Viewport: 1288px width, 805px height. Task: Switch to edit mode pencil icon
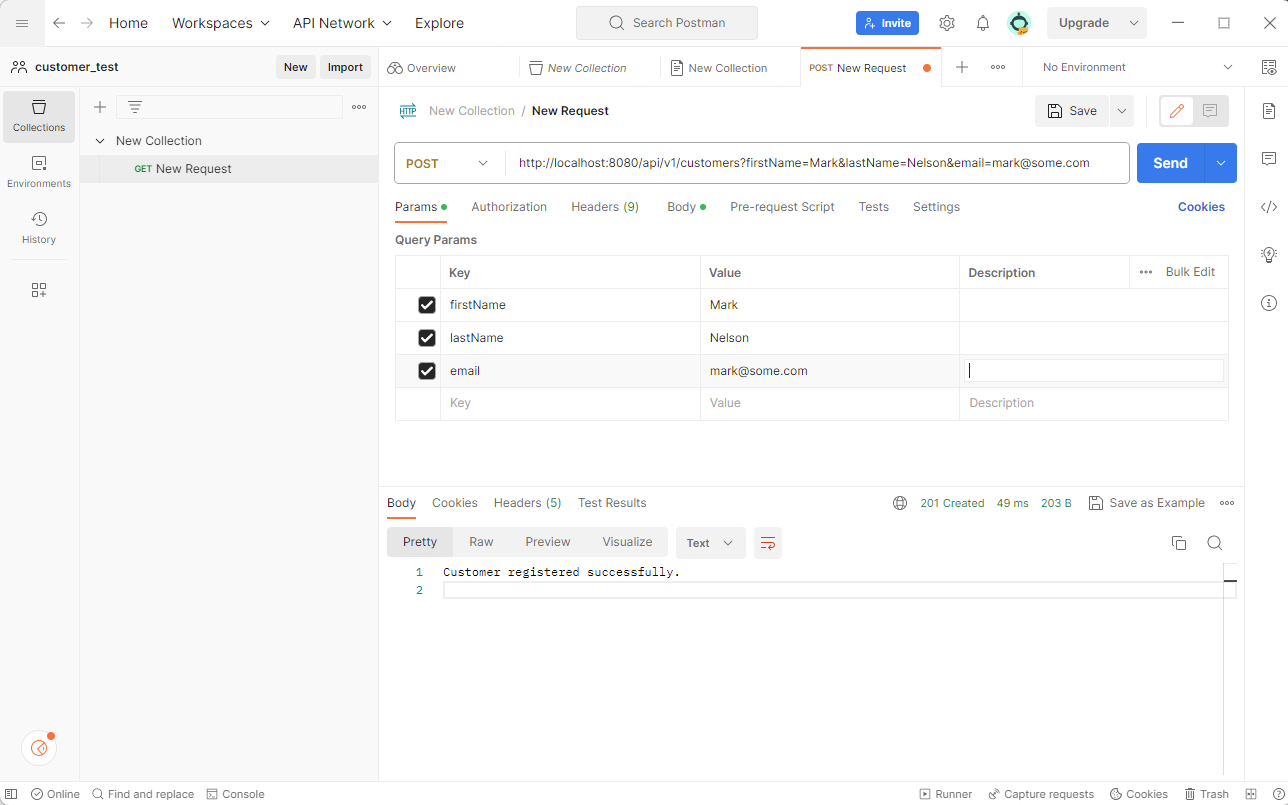(1177, 111)
